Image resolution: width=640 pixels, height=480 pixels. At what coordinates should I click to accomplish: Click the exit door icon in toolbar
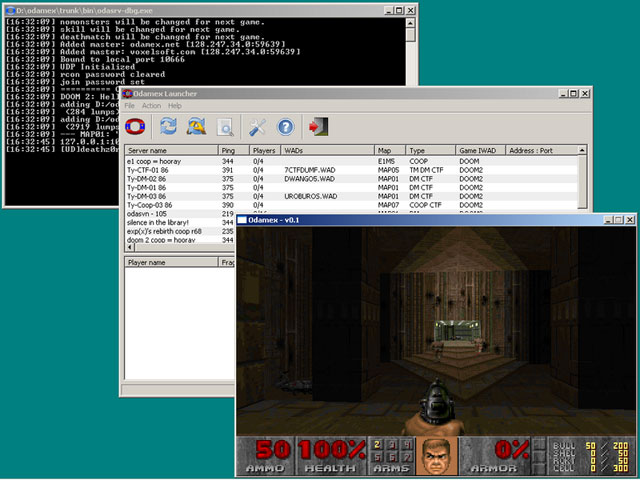tap(319, 126)
